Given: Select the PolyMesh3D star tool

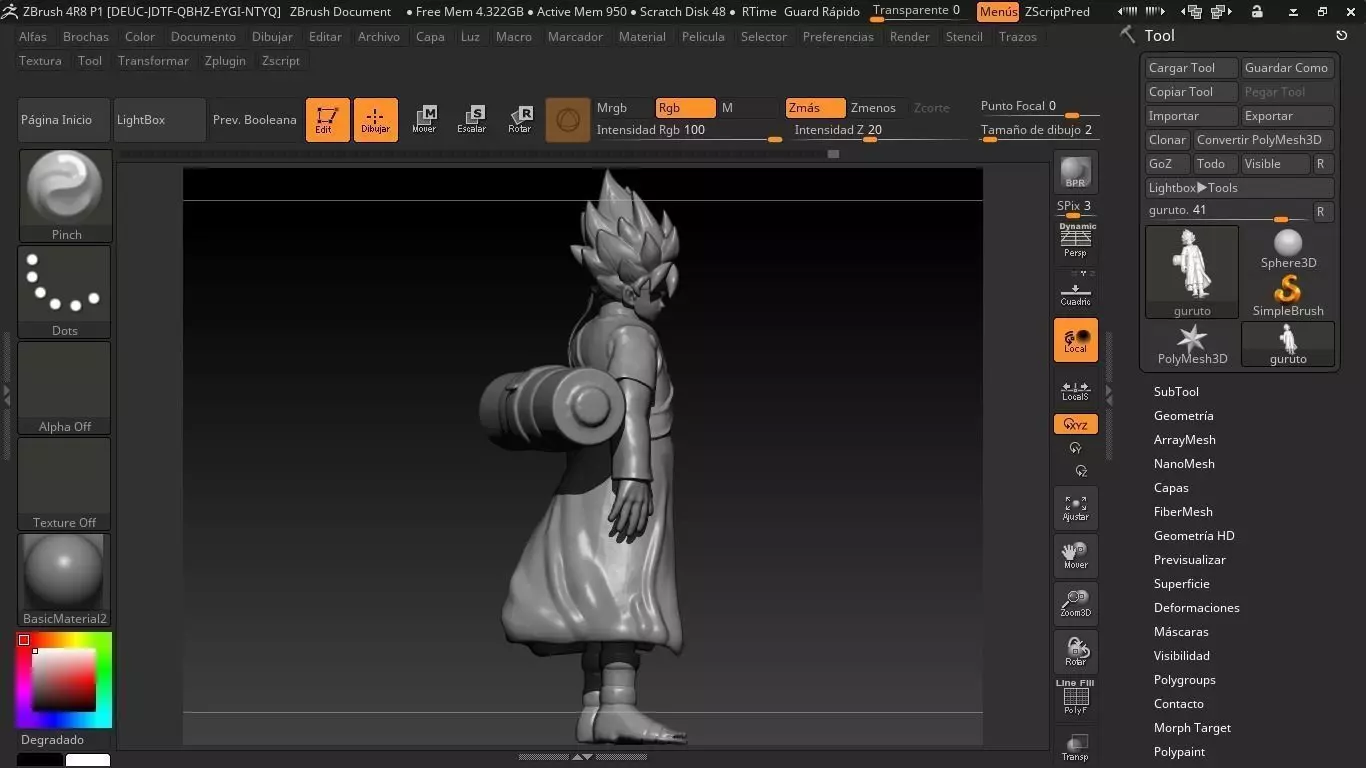Looking at the screenshot, I should pyautogui.click(x=1192, y=344).
